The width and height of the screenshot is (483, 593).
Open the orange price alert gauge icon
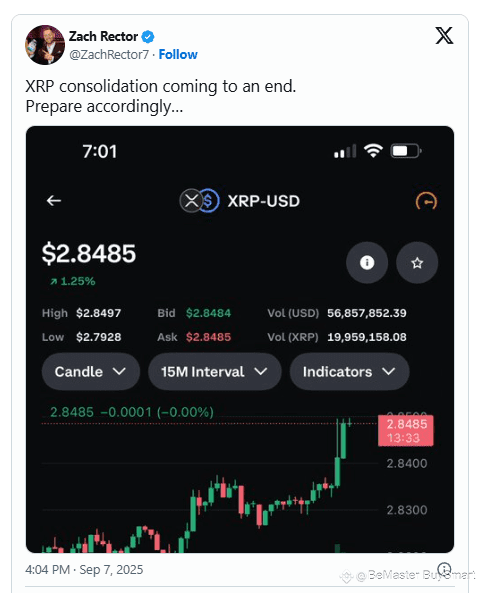click(x=426, y=201)
